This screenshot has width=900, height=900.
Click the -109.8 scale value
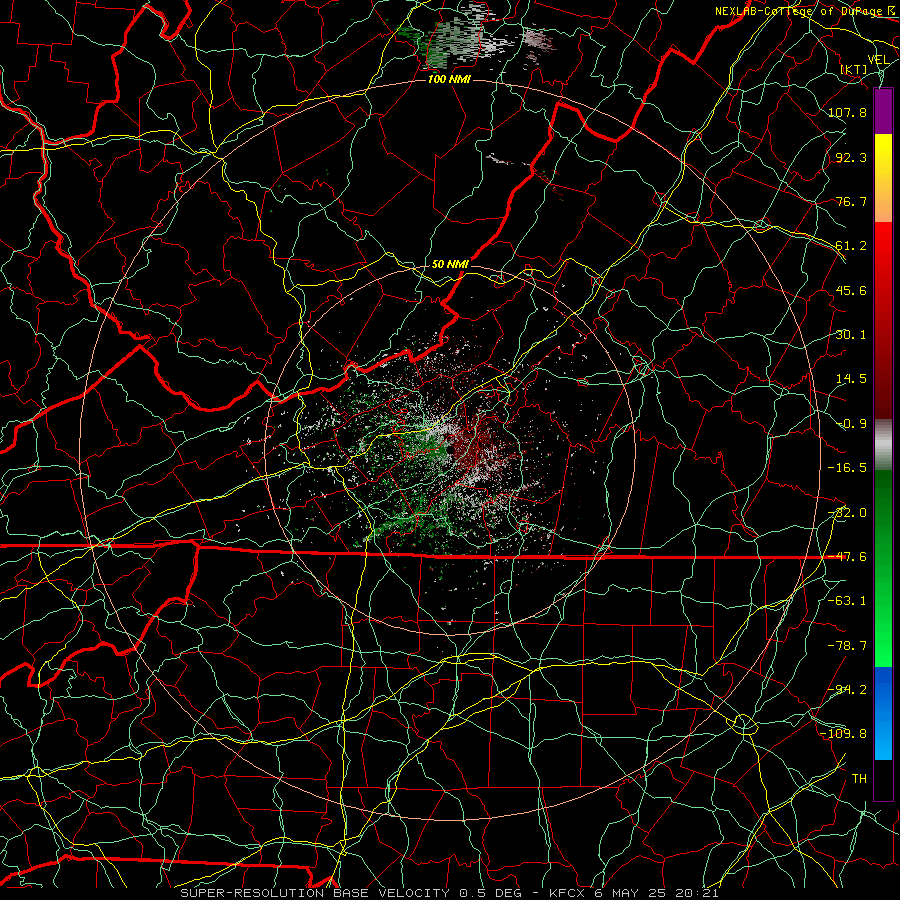(x=843, y=734)
